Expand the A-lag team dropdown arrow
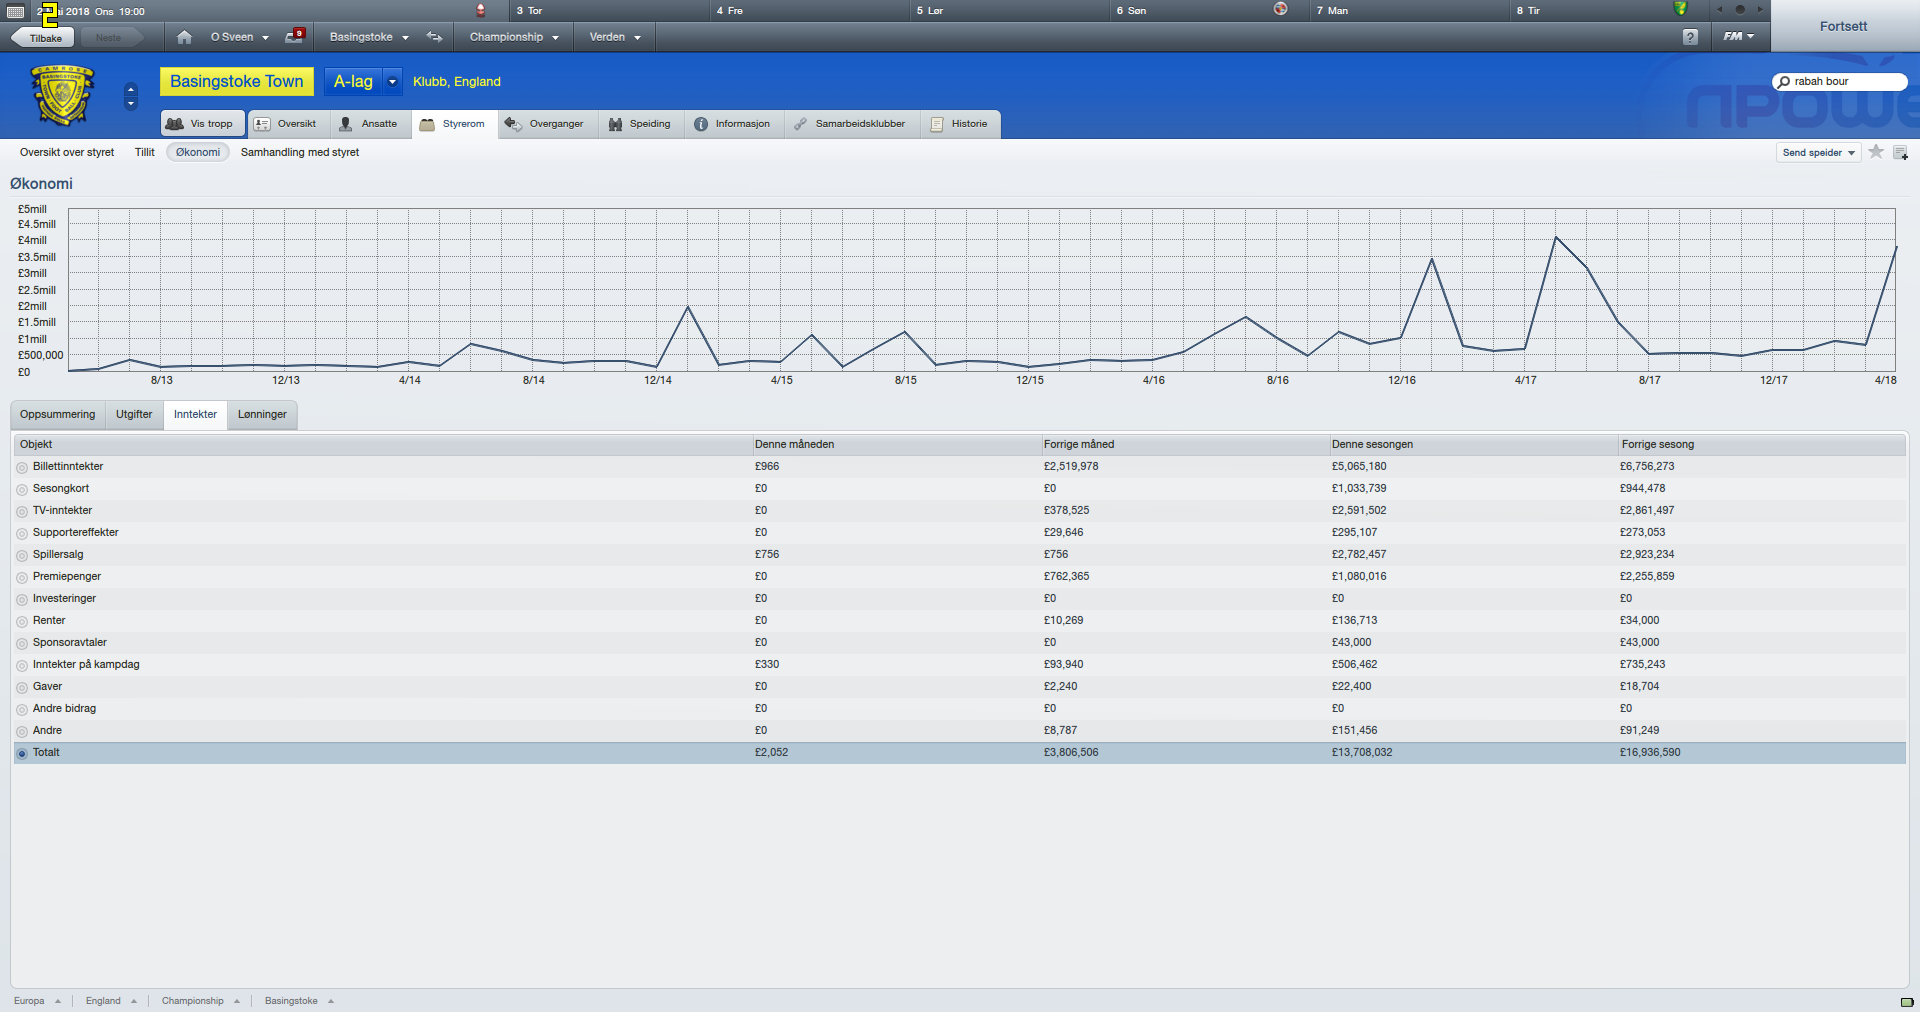The width and height of the screenshot is (1920, 1012). pyautogui.click(x=393, y=82)
